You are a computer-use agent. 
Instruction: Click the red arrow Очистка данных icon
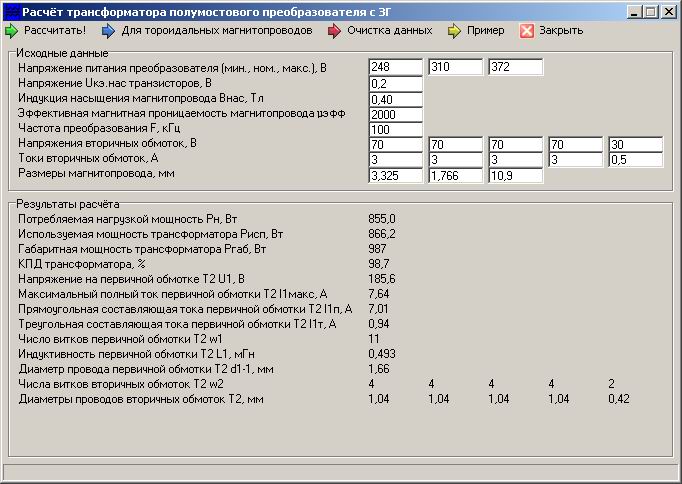click(334, 31)
